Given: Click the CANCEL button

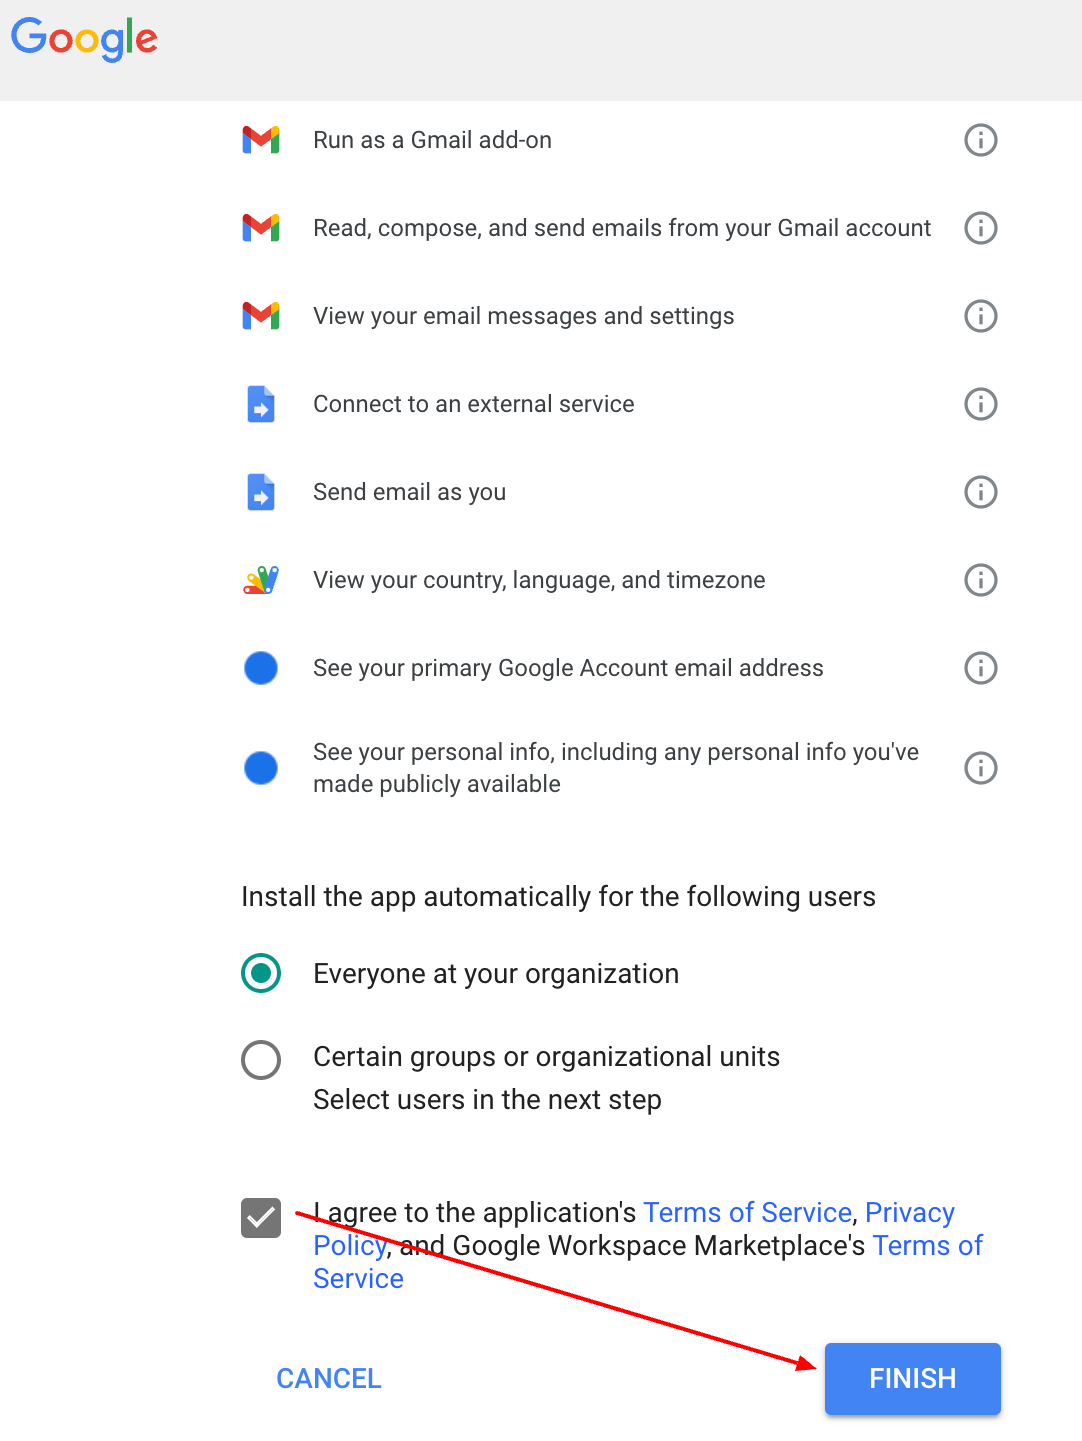Looking at the screenshot, I should (329, 1379).
